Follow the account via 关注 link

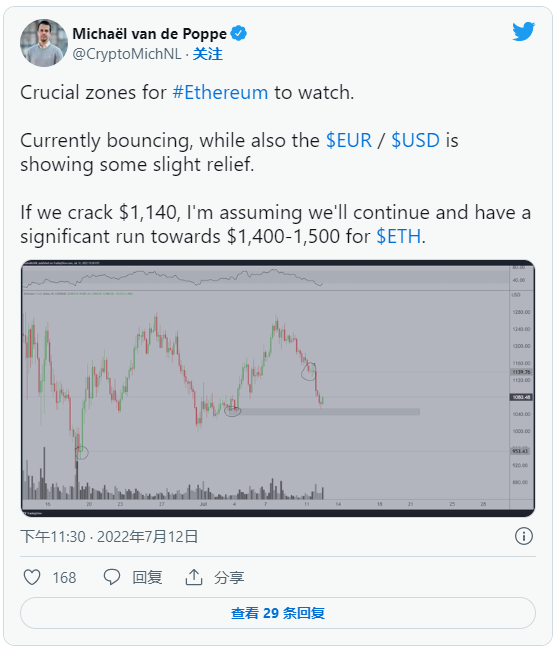(x=207, y=54)
